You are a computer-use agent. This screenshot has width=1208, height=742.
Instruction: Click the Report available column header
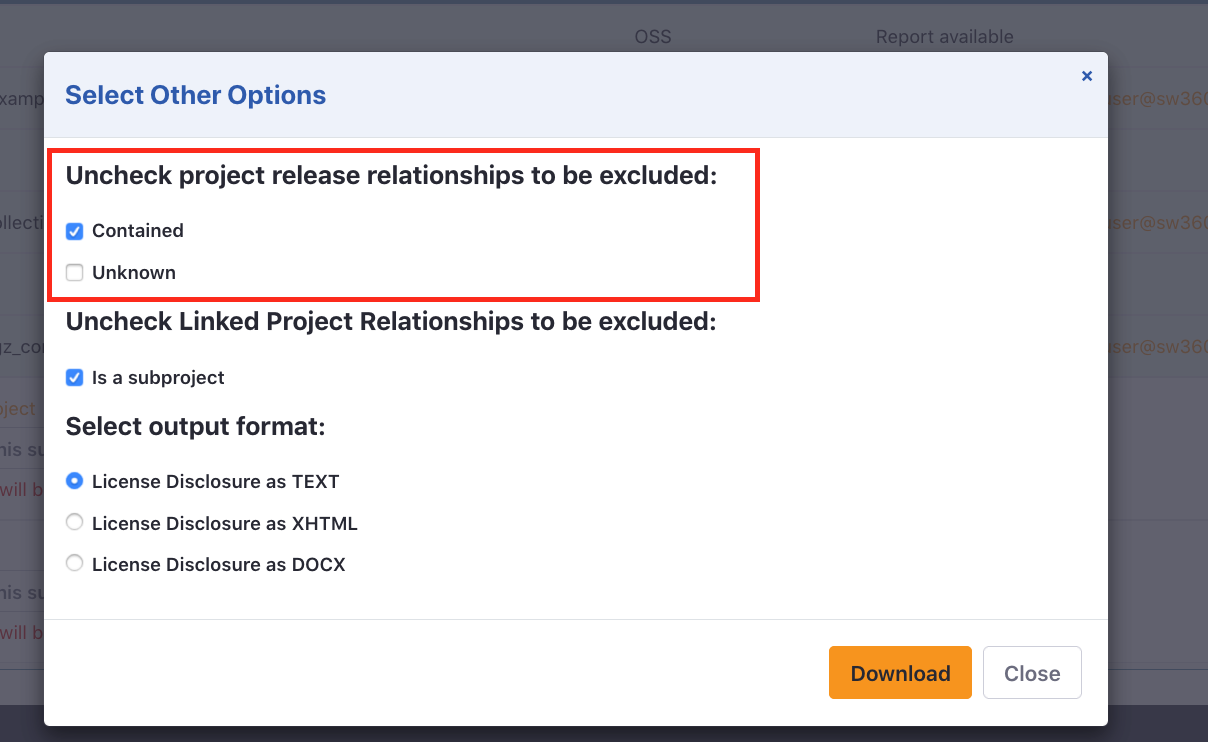[944, 36]
